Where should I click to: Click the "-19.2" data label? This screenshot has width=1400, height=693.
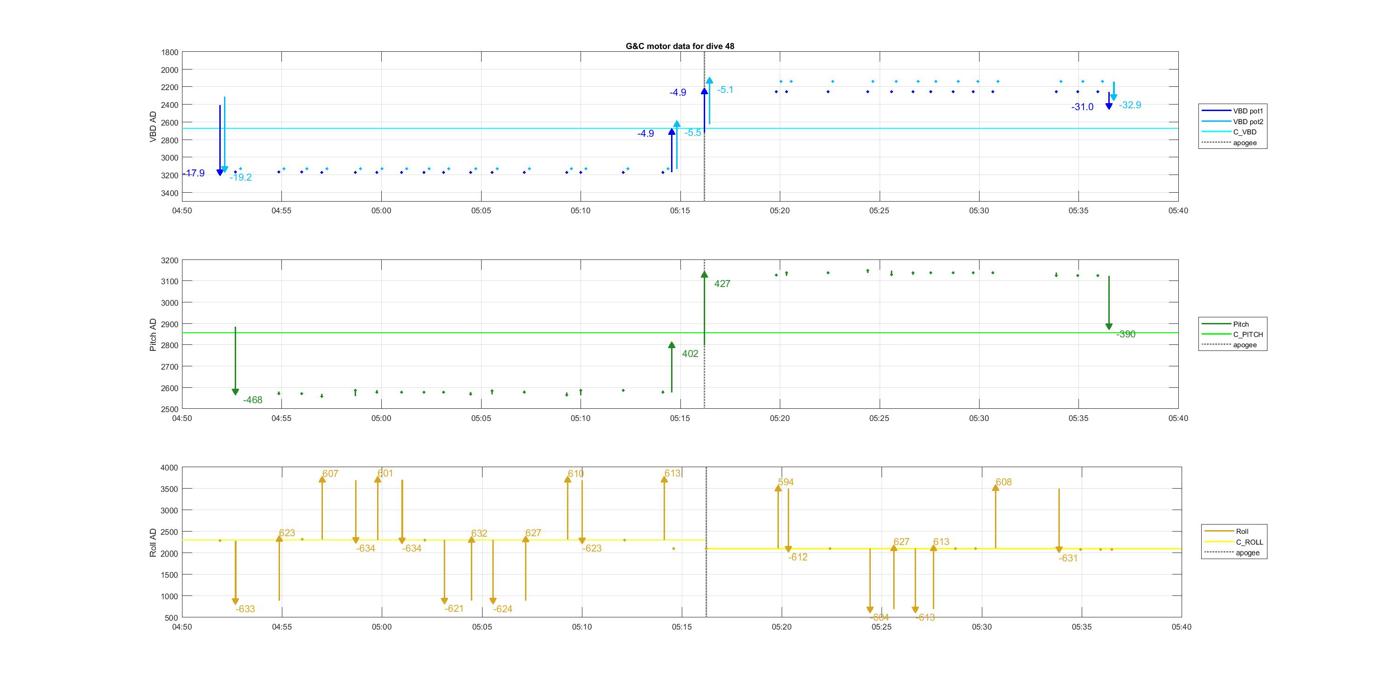click(x=241, y=177)
